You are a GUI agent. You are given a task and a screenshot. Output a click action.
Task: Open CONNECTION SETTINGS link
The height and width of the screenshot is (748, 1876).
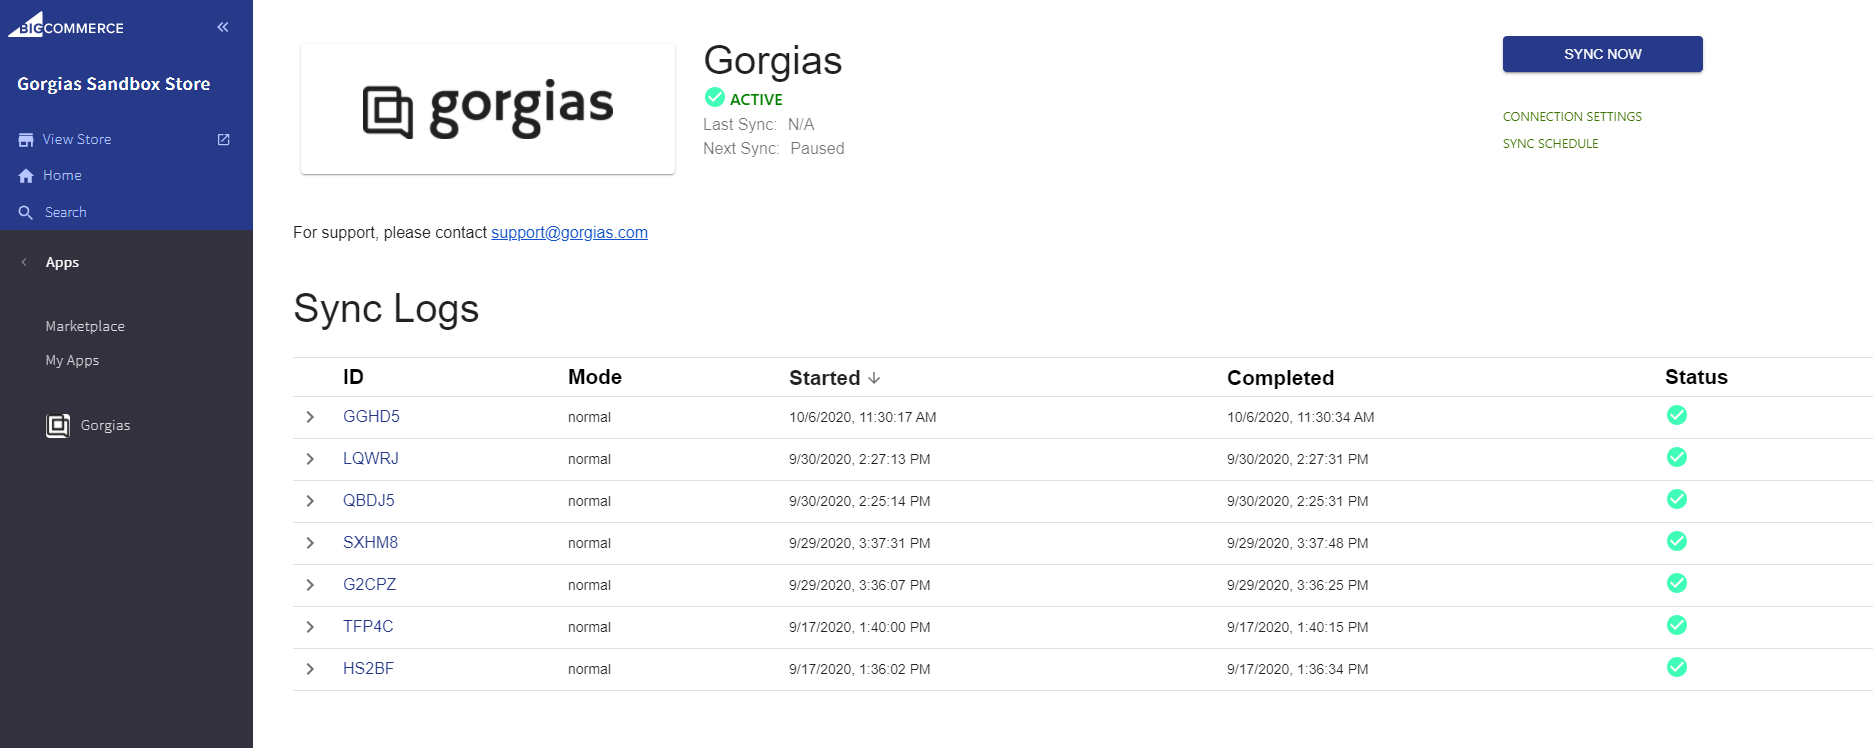click(x=1572, y=117)
